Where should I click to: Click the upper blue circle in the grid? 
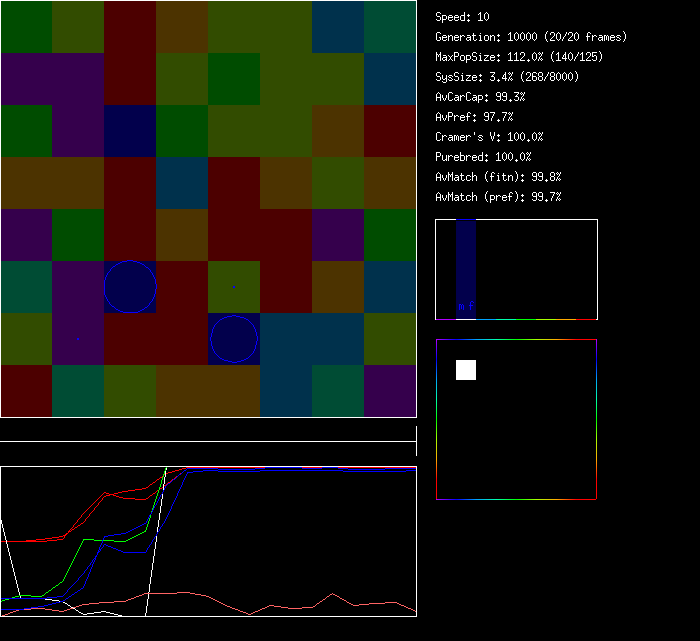131,287
